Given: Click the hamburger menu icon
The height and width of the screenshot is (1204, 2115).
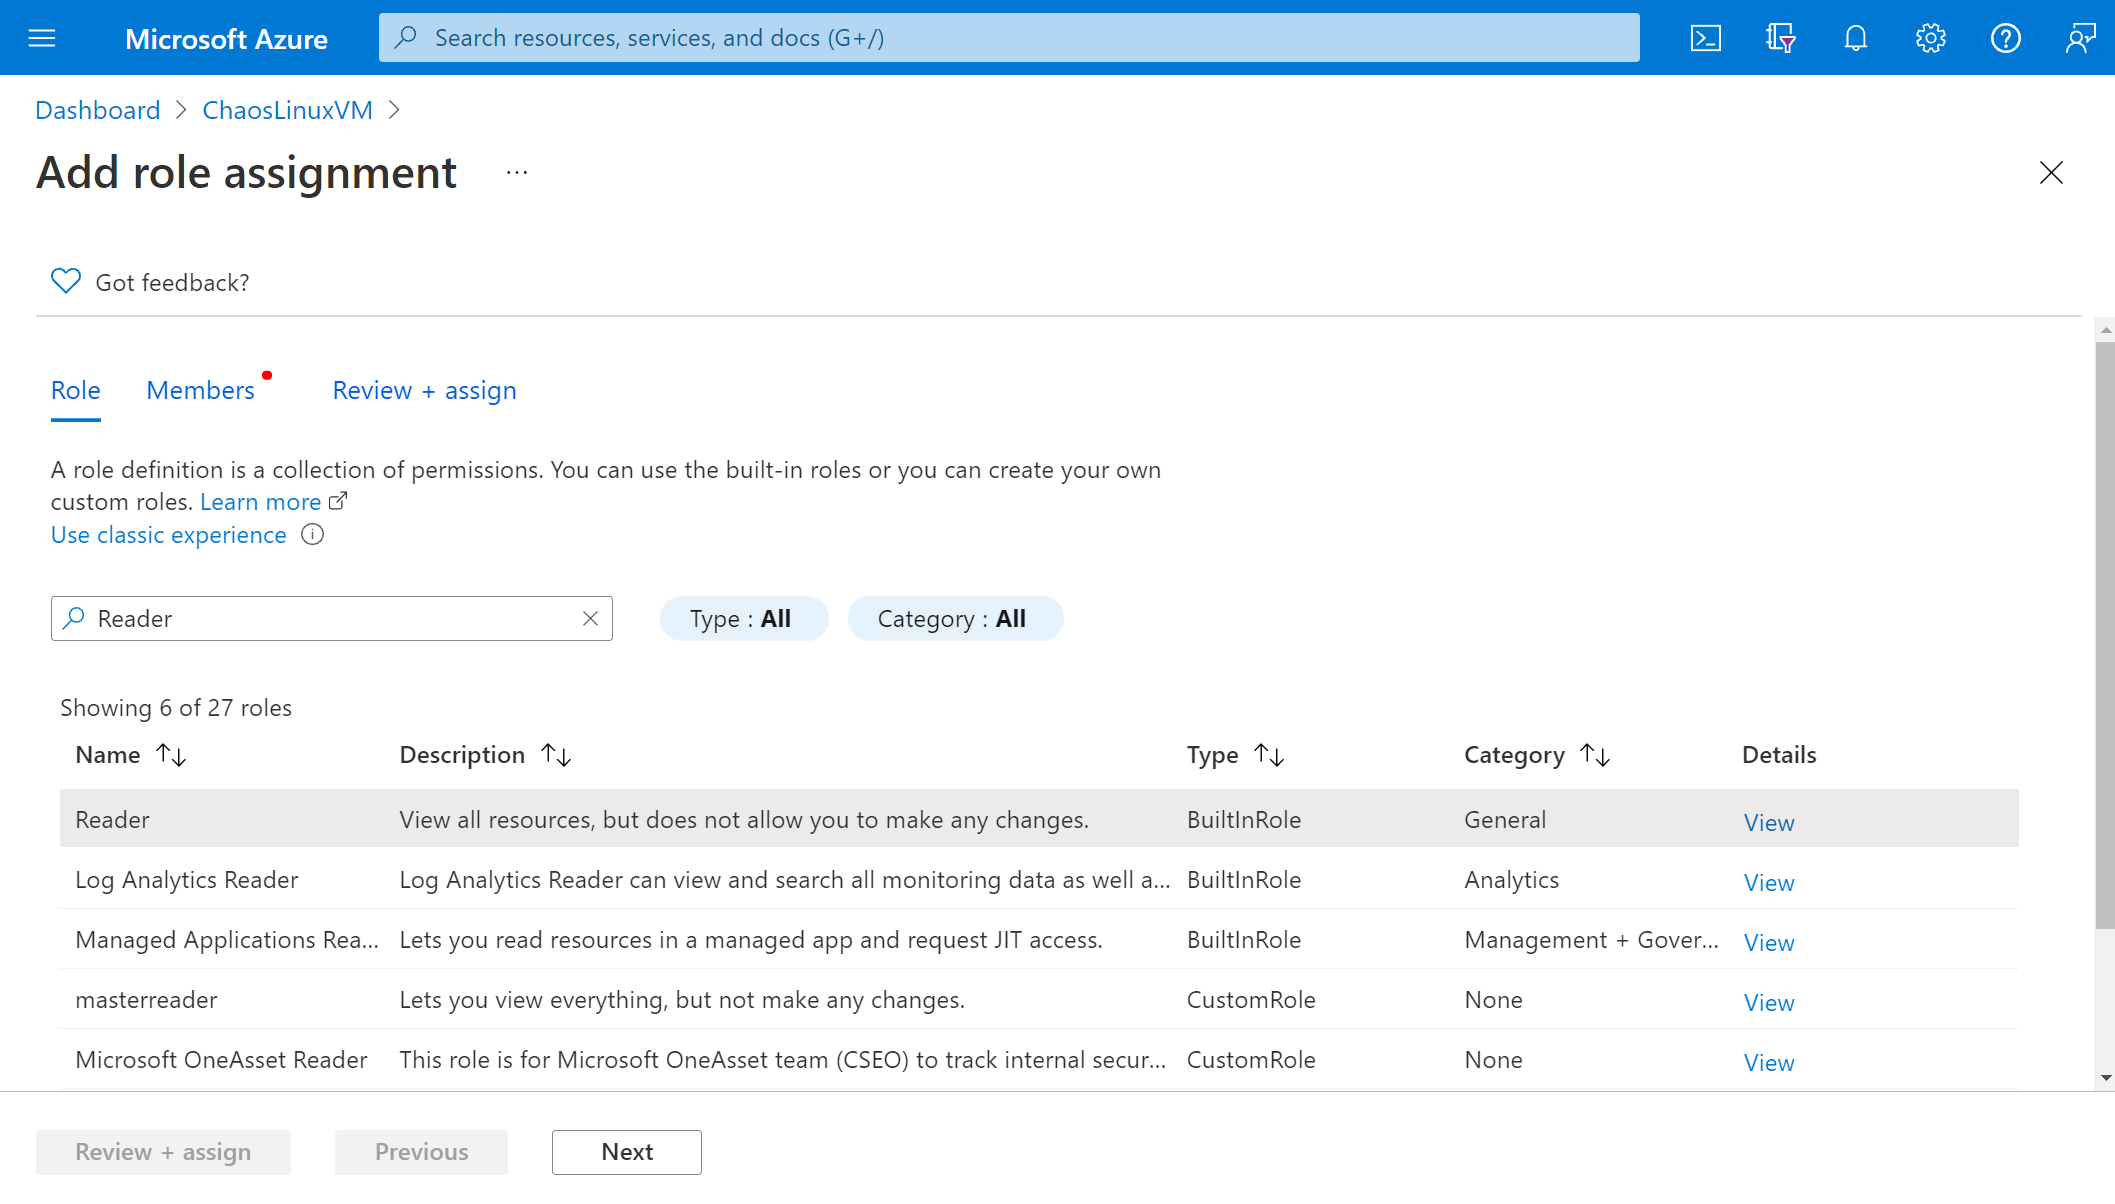Looking at the screenshot, I should 42,38.
